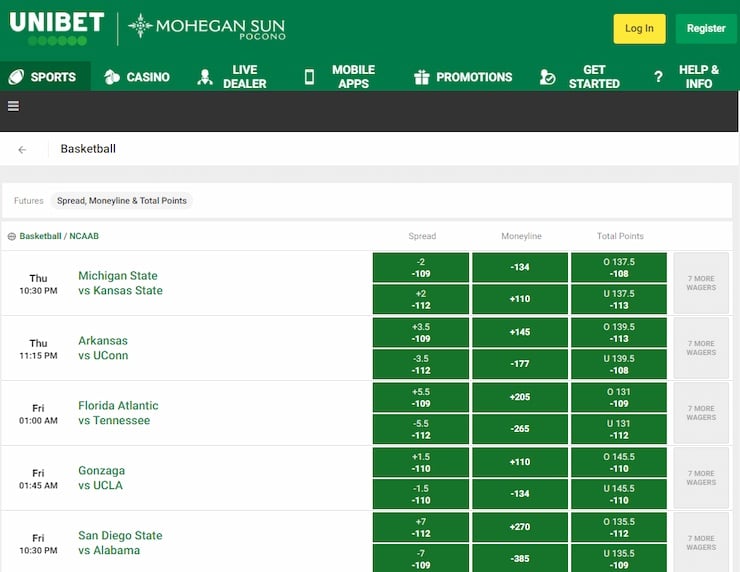Click the Basketball breadcrumb link
Viewport: 740px width, 572px height.
40,236
